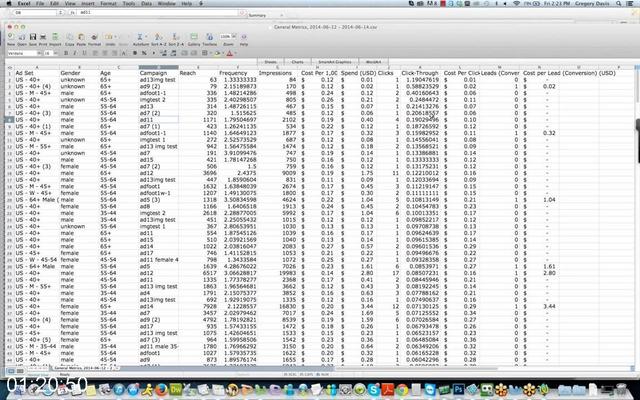Open the File menu
Image resolution: width=640 pixels, height=400 pixels.
[40, 3]
